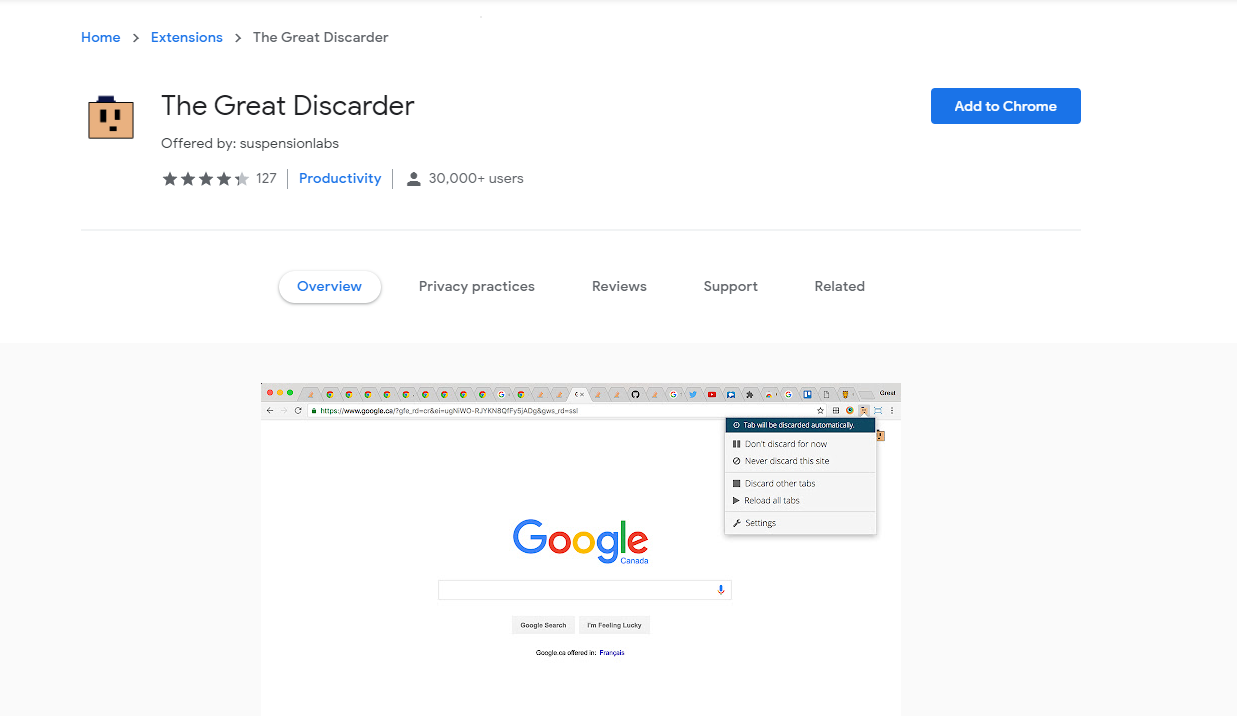Click the Great Discarder extension icon

(x=111, y=116)
